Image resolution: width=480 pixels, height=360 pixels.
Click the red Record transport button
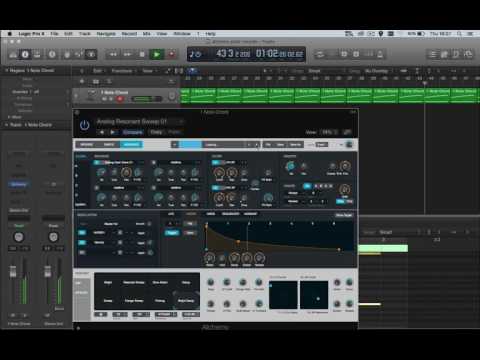pyautogui.click(x=171, y=54)
